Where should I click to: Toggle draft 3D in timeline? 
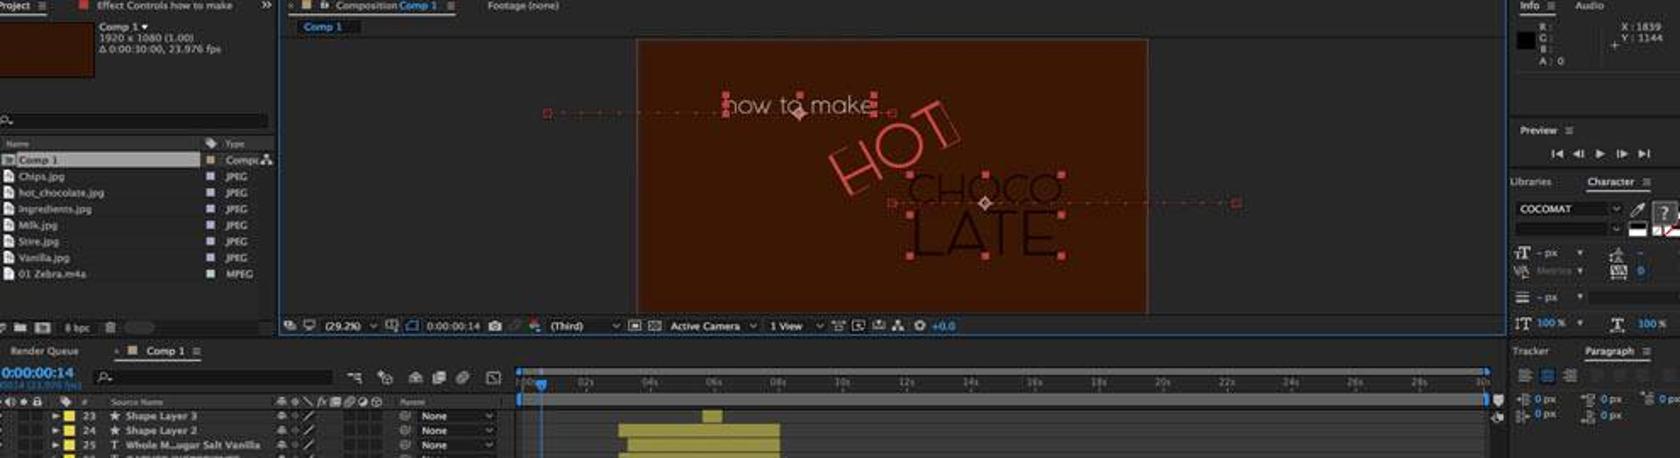pos(385,378)
